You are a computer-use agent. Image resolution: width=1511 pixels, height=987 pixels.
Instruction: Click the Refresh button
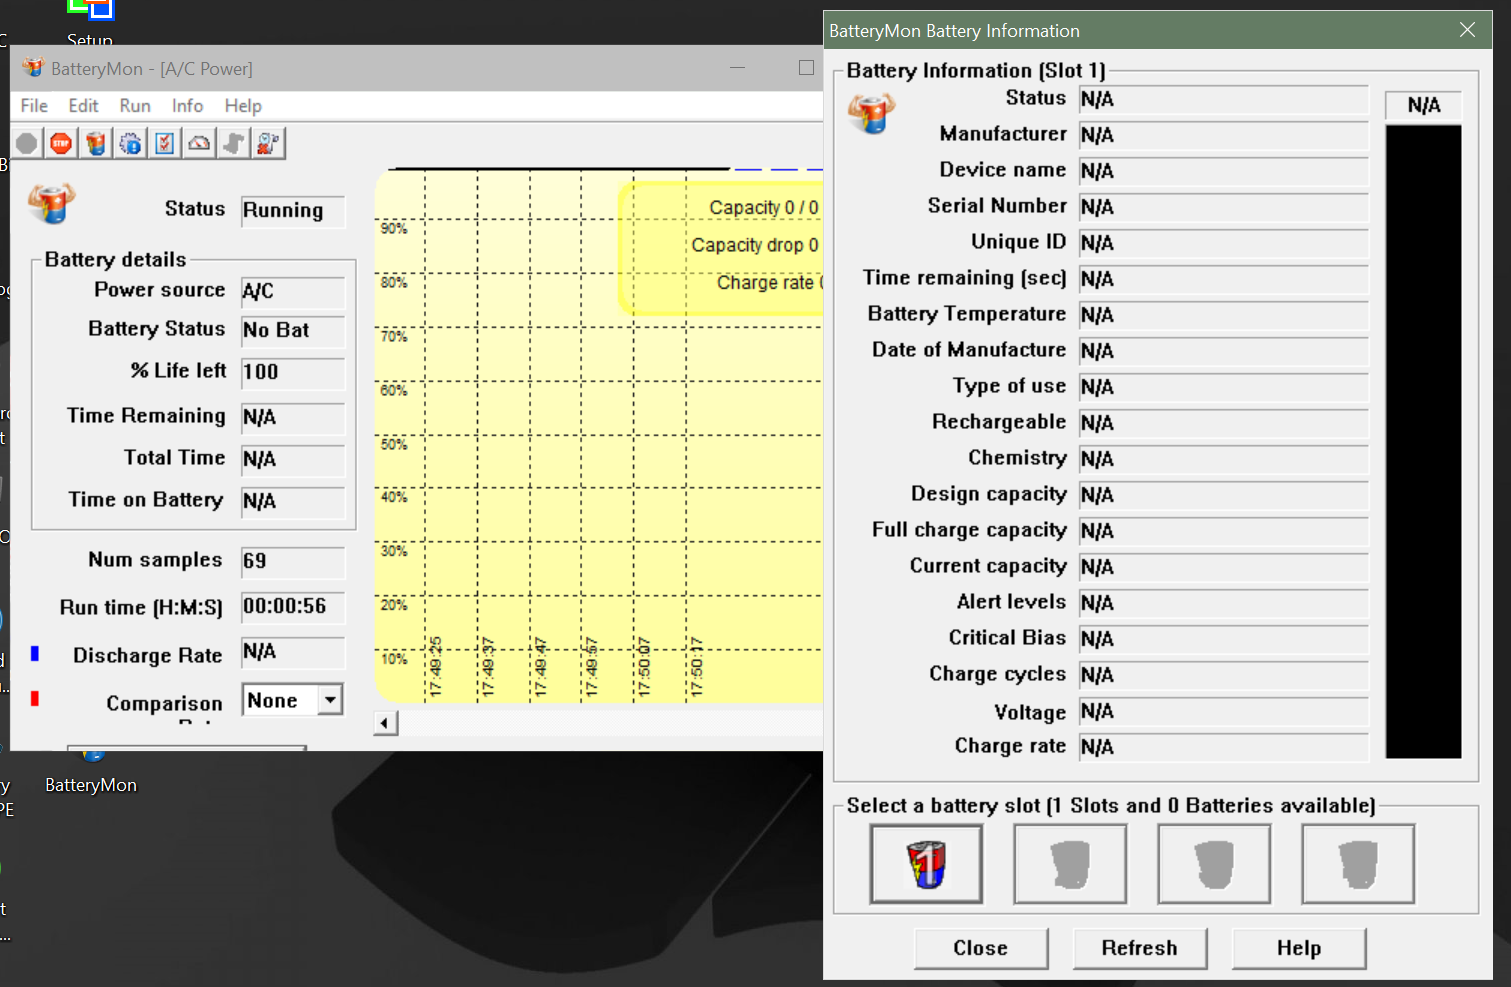point(1140,948)
